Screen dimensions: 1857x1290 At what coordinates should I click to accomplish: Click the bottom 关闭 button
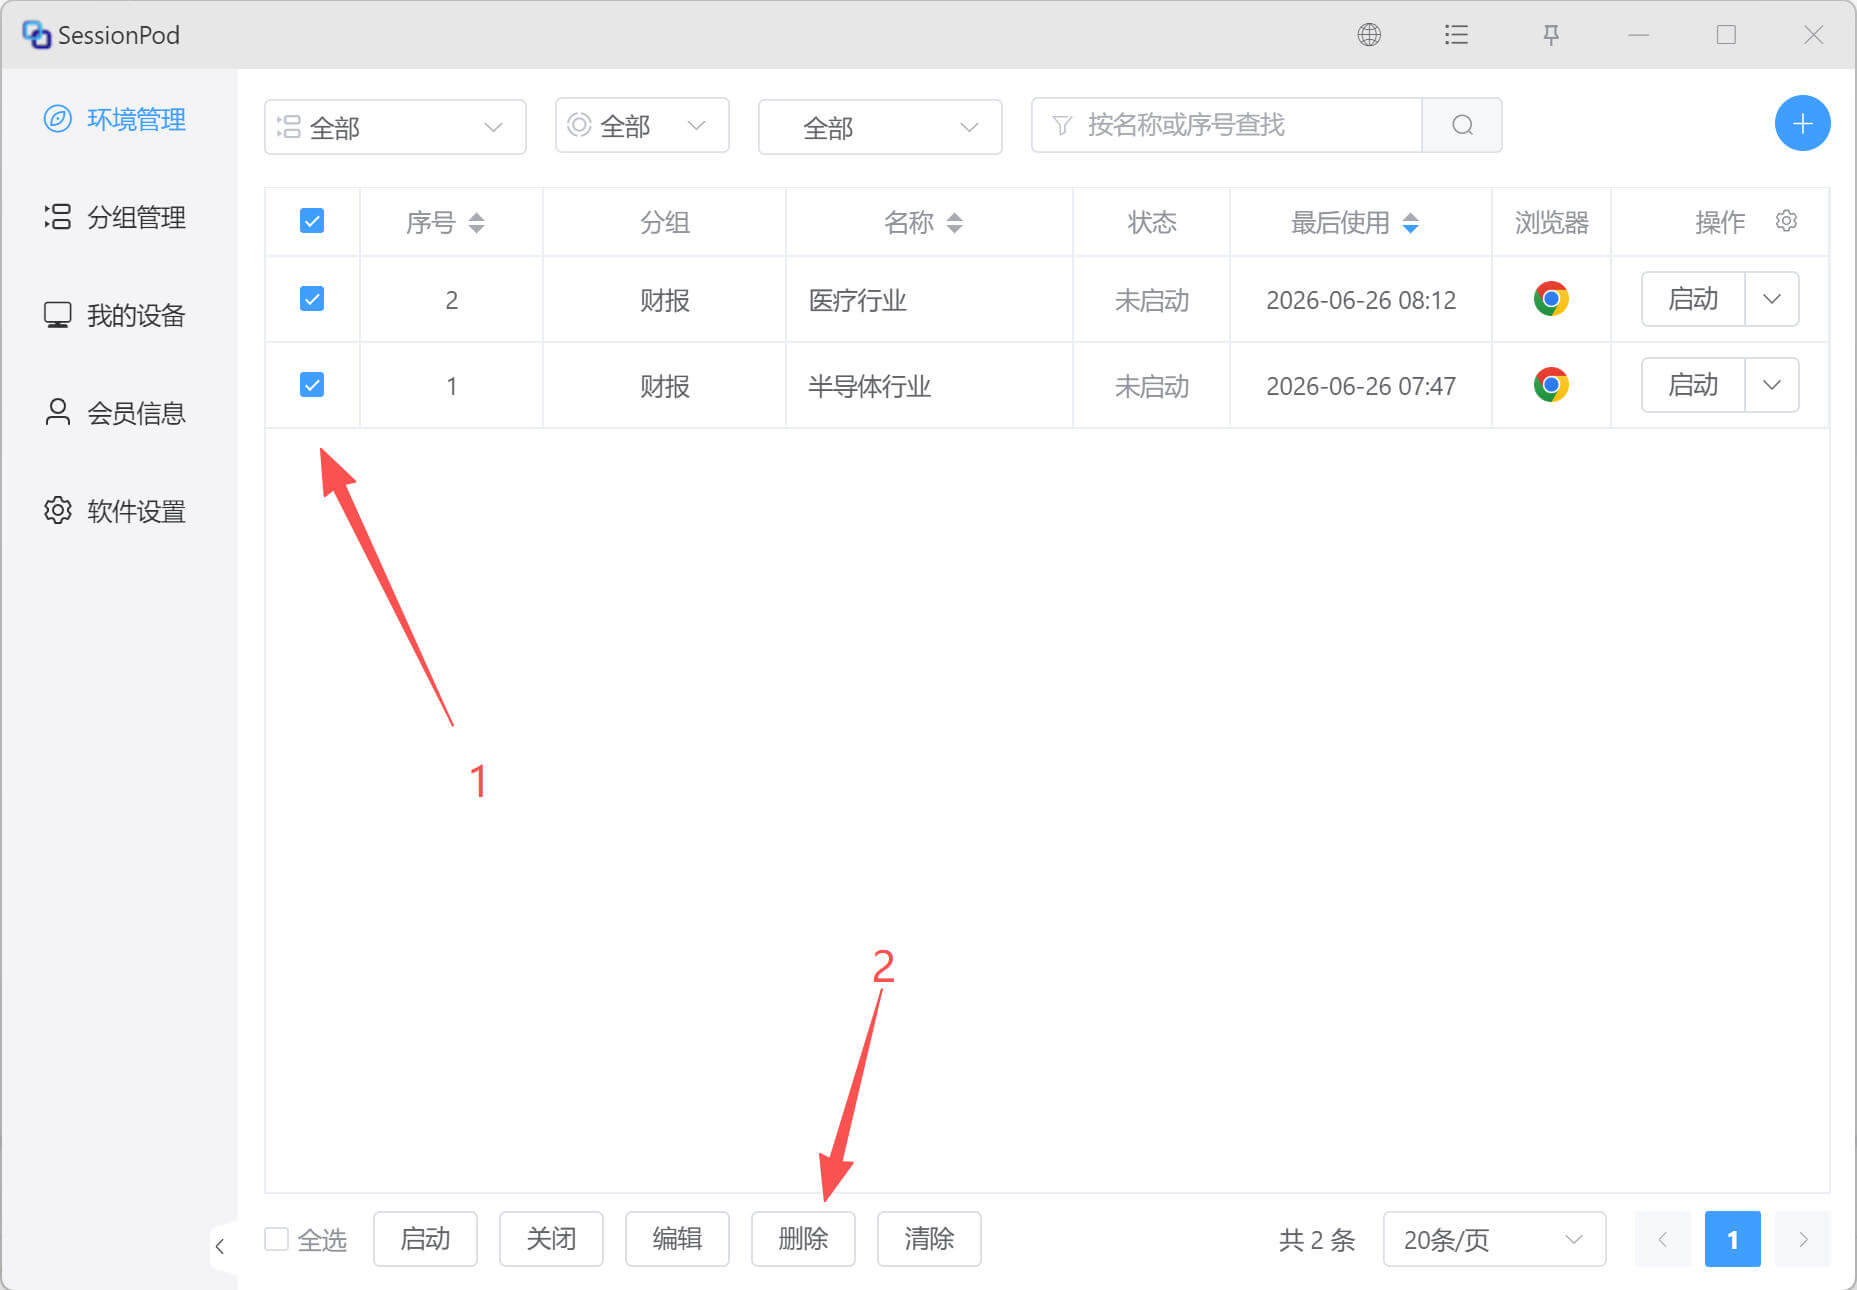click(551, 1239)
